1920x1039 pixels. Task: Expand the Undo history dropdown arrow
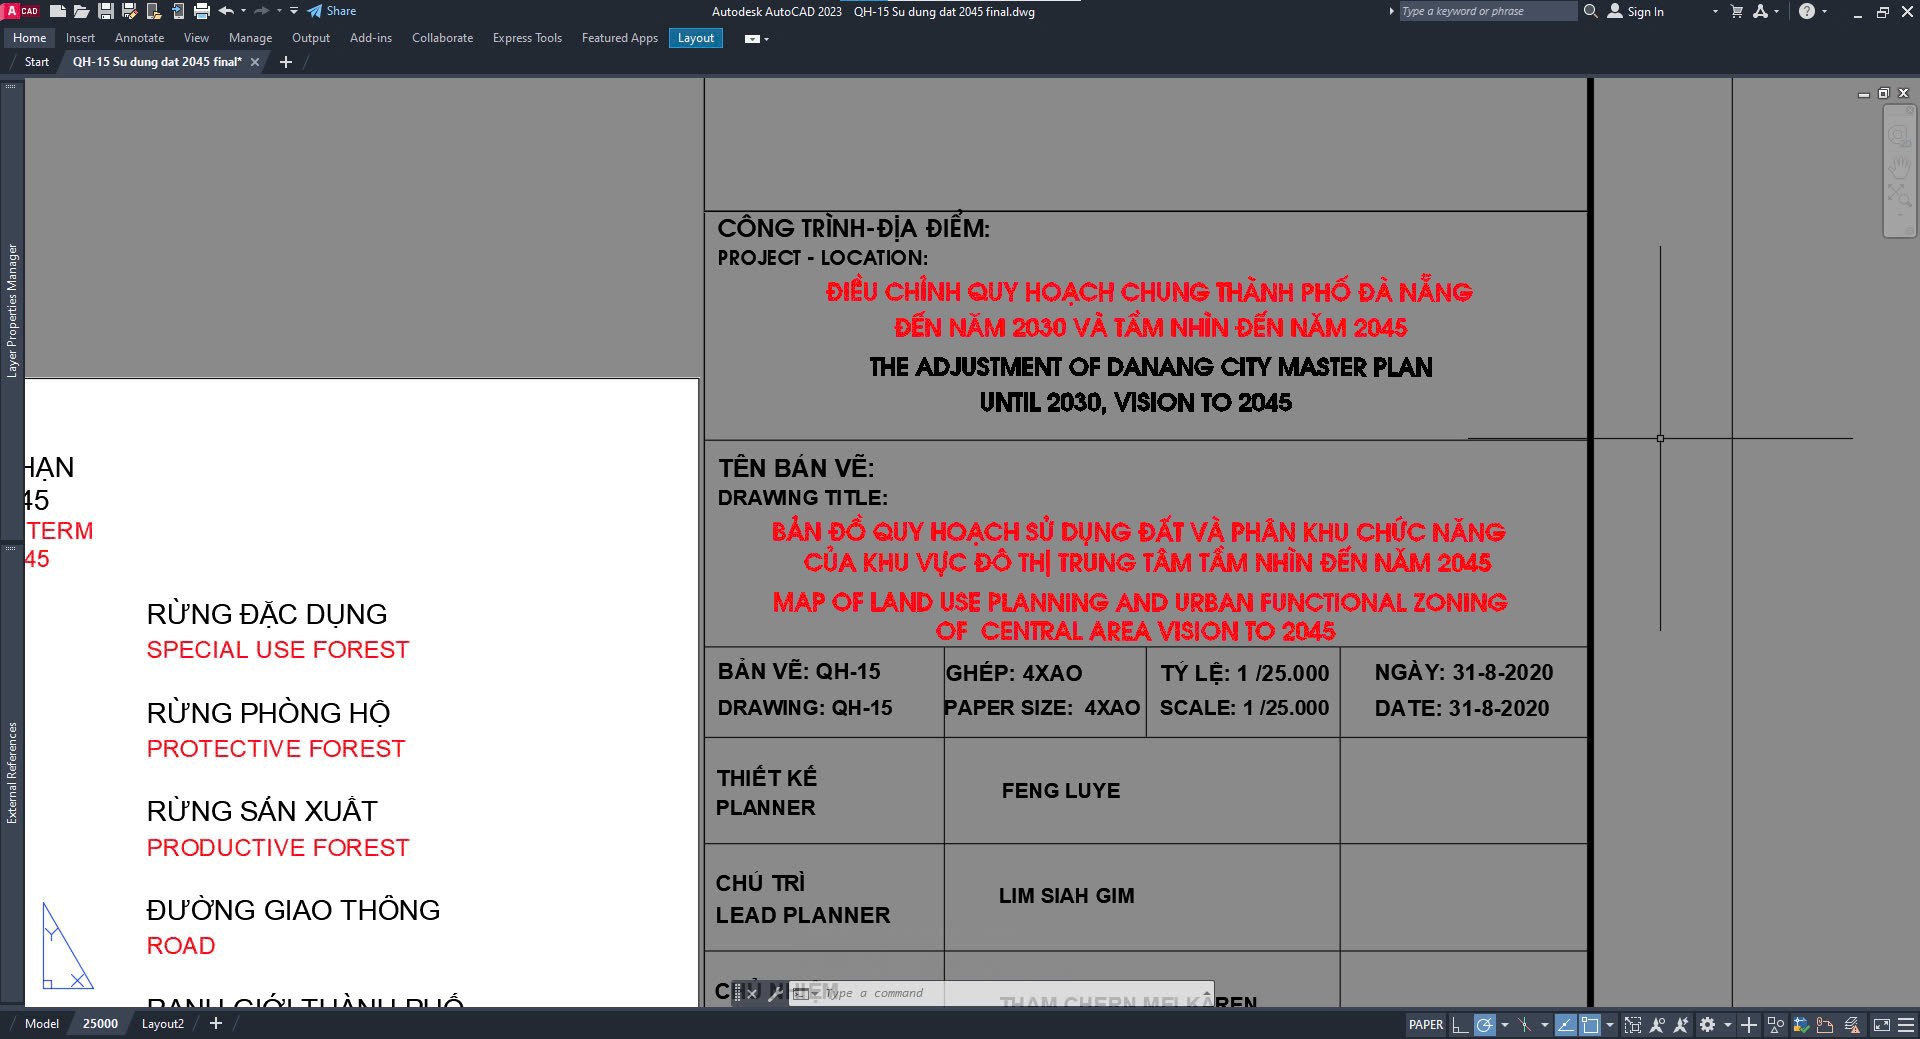243,11
